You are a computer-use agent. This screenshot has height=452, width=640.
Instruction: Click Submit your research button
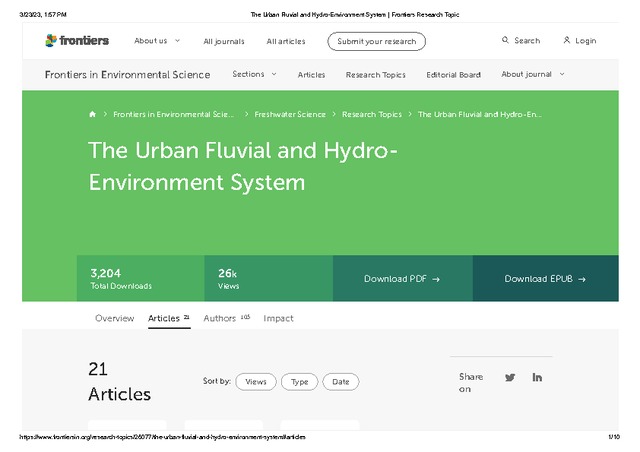tap(376, 41)
